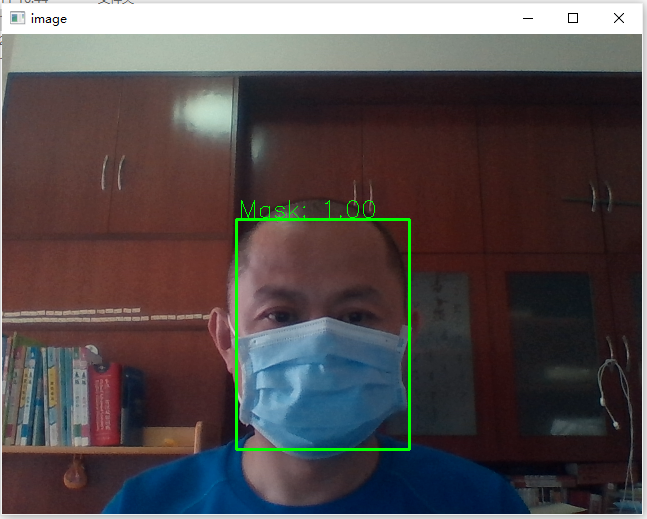Click the green "Mask: 1.00" detection label
The width and height of the screenshot is (647, 519).
click(307, 209)
